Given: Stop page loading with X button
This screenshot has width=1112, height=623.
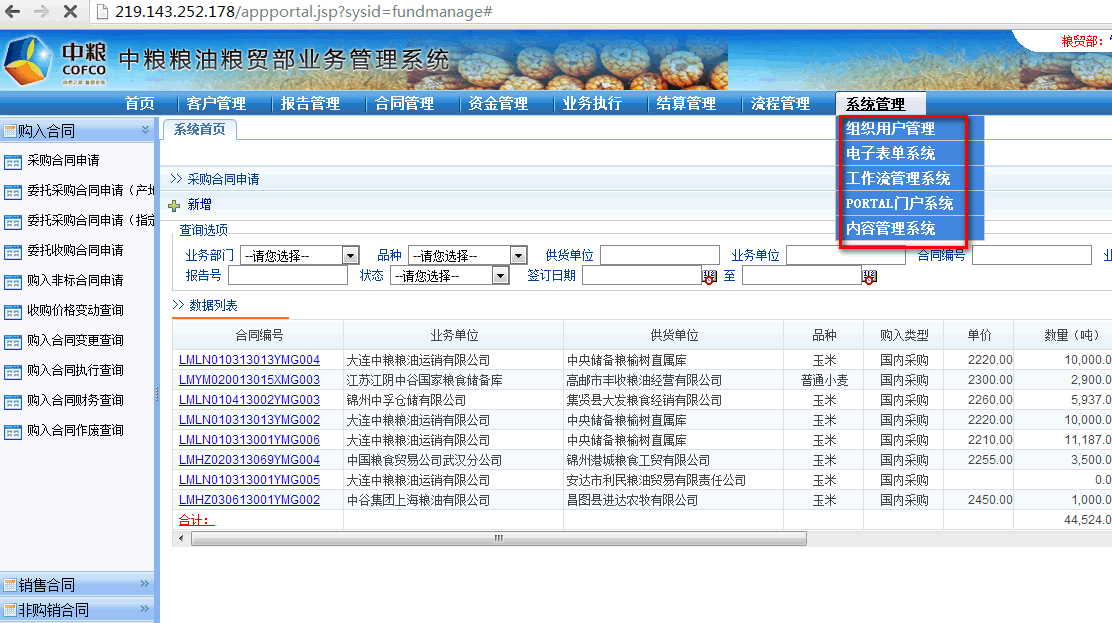Looking at the screenshot, I should click(x=70, y=11).
